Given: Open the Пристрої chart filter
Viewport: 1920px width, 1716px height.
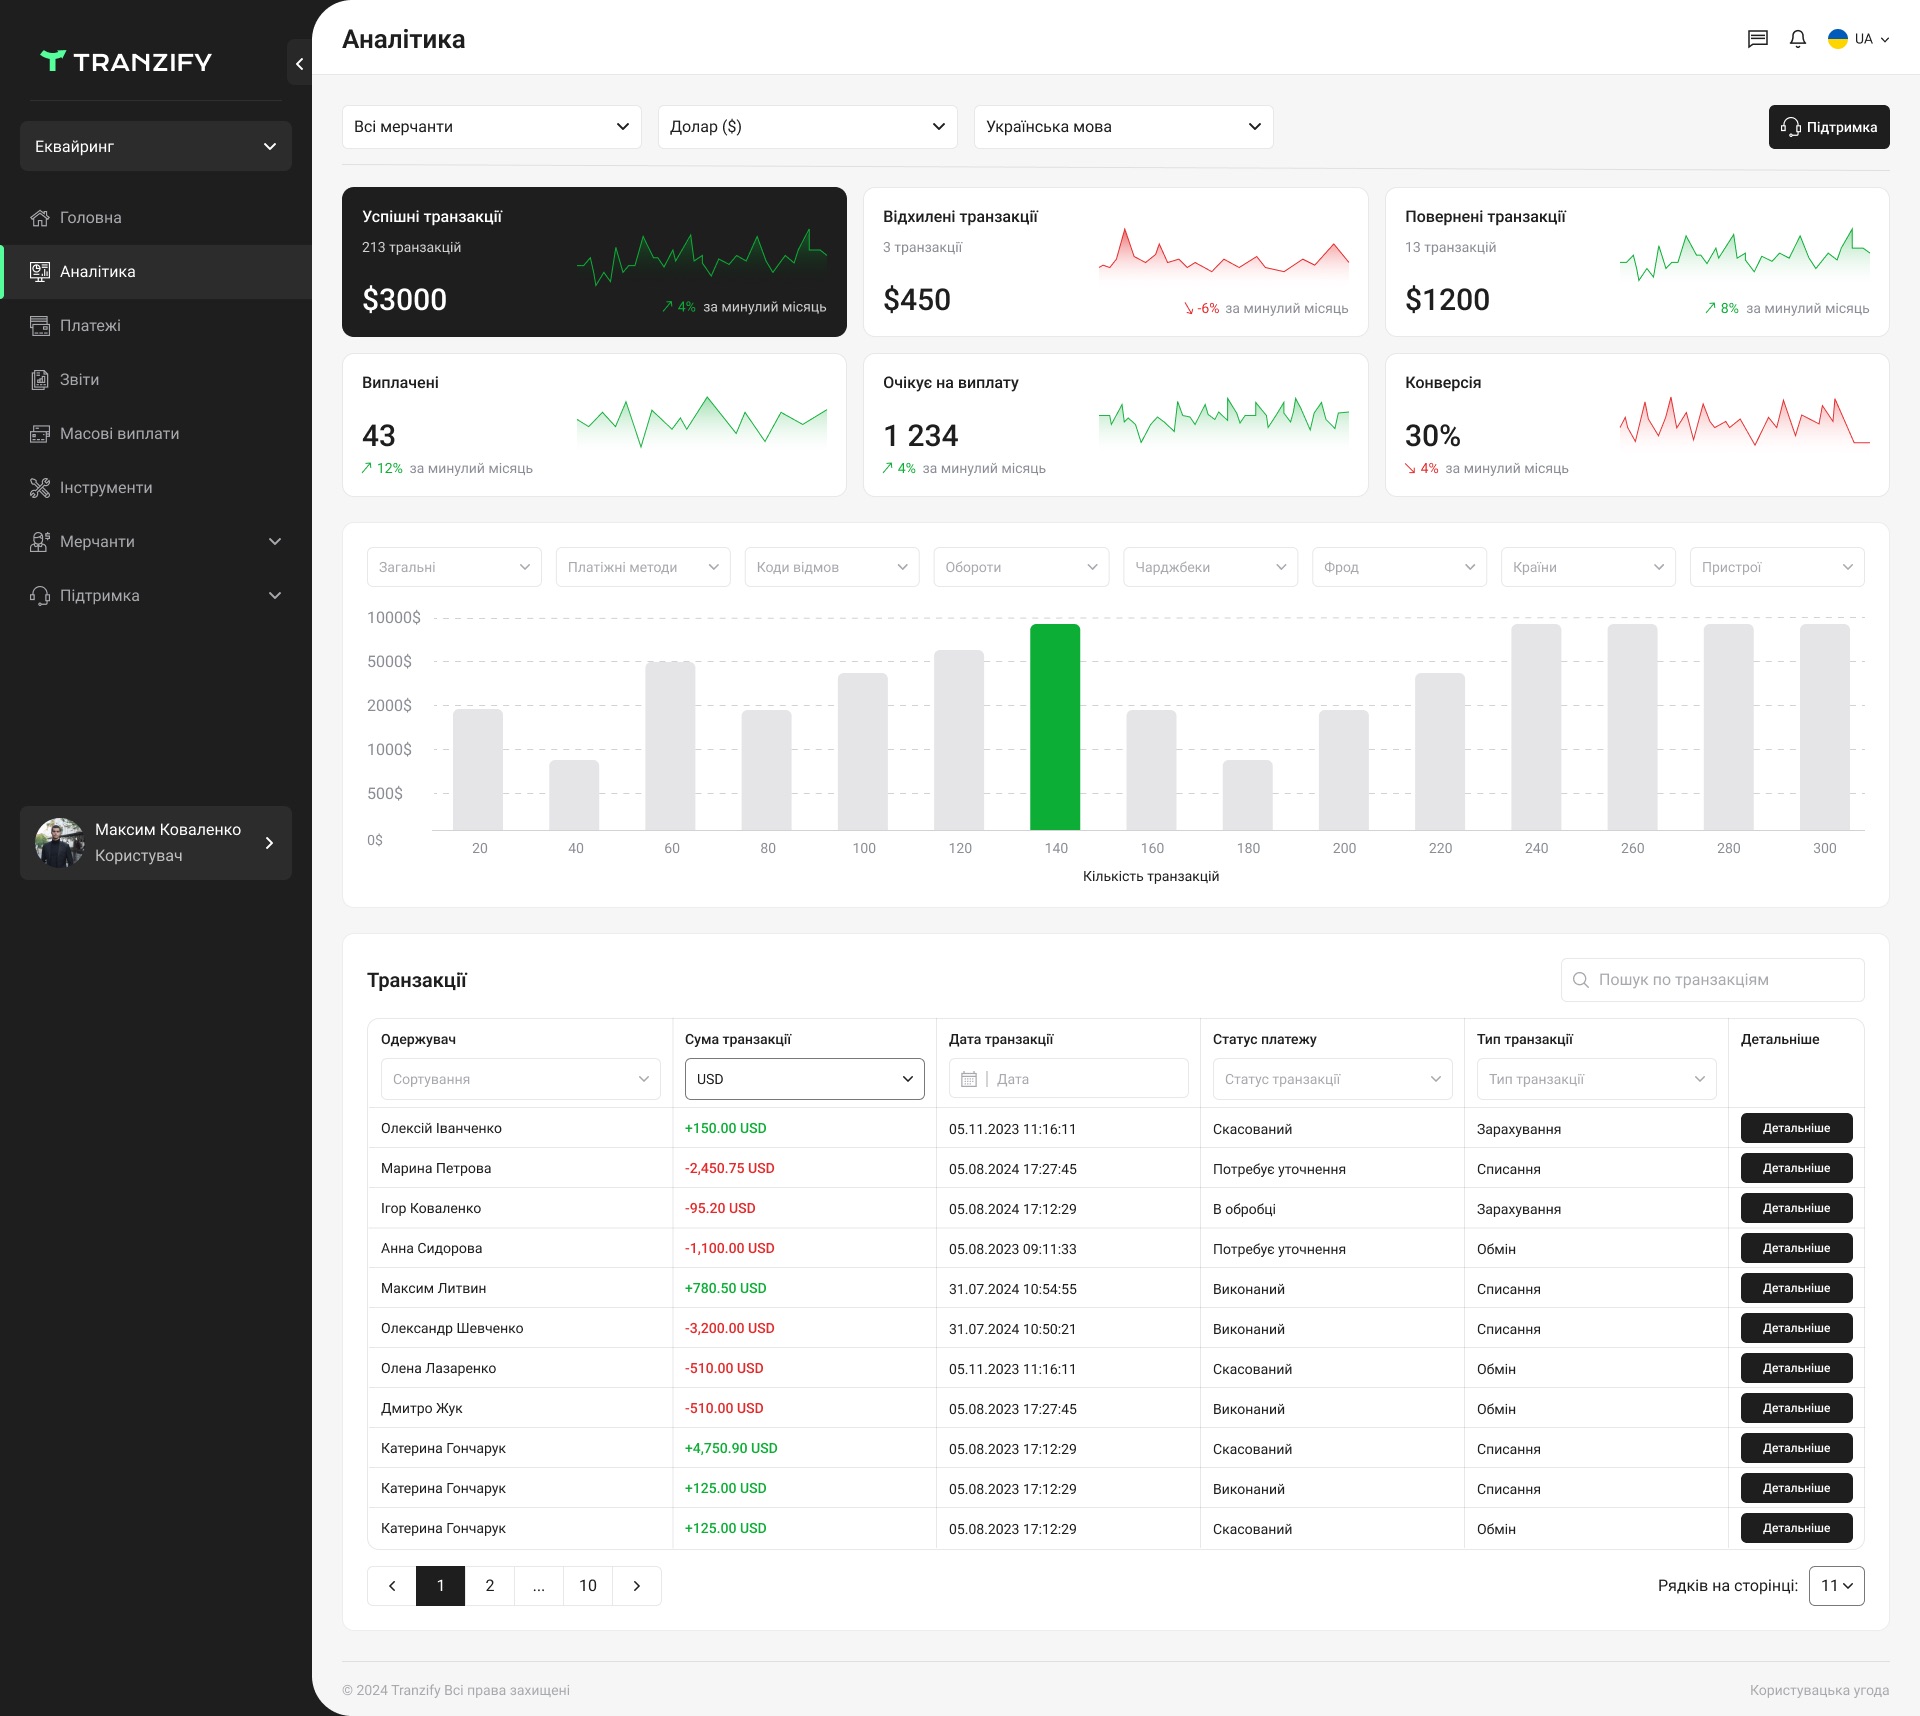Looking at the screenshot, I should (1777, 567).
